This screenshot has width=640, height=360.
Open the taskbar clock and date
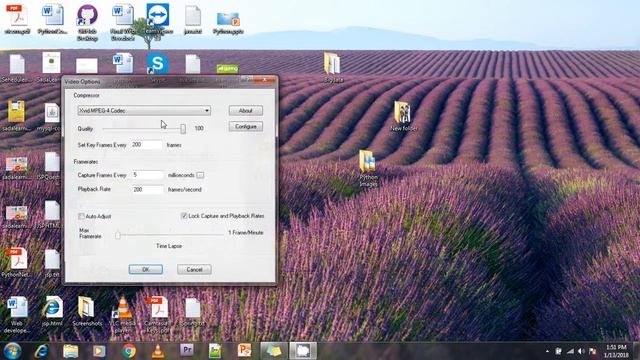[x=617, y=351]
